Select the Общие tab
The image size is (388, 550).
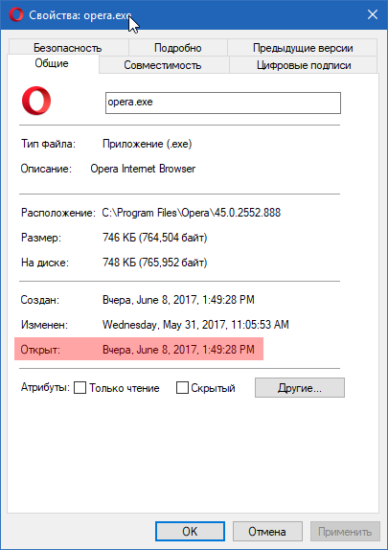52,63
